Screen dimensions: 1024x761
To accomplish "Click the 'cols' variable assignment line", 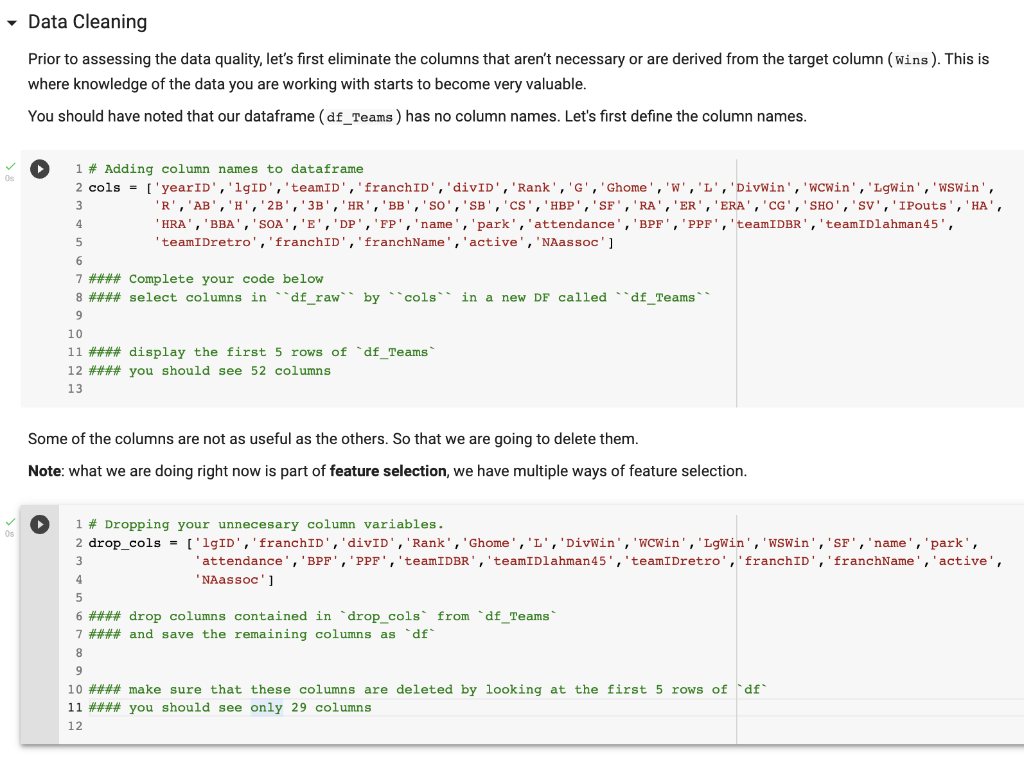I will (541, 187).
